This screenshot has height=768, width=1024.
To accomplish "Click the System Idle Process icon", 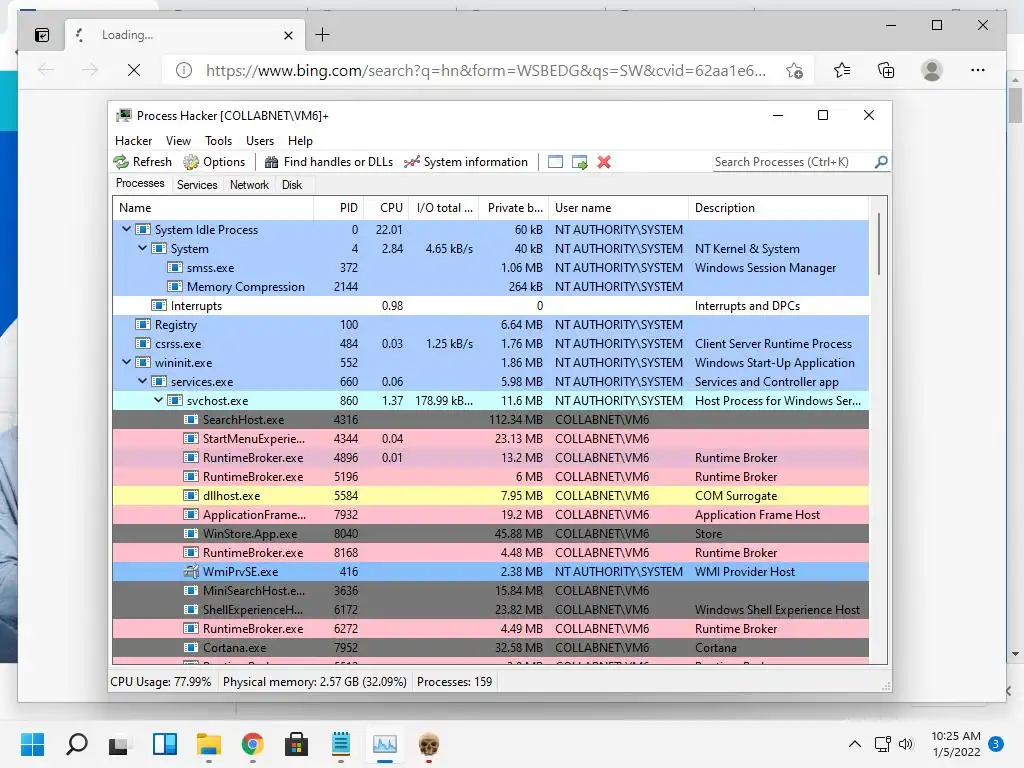I will [x=142, y=230].
